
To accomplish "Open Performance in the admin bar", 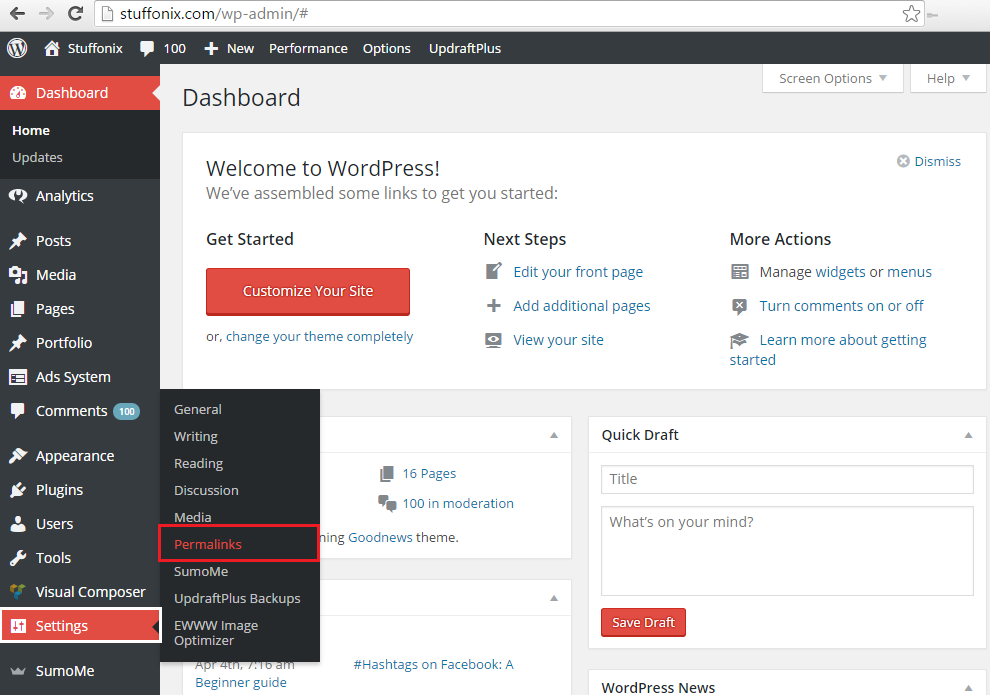I will pos(308,49).
